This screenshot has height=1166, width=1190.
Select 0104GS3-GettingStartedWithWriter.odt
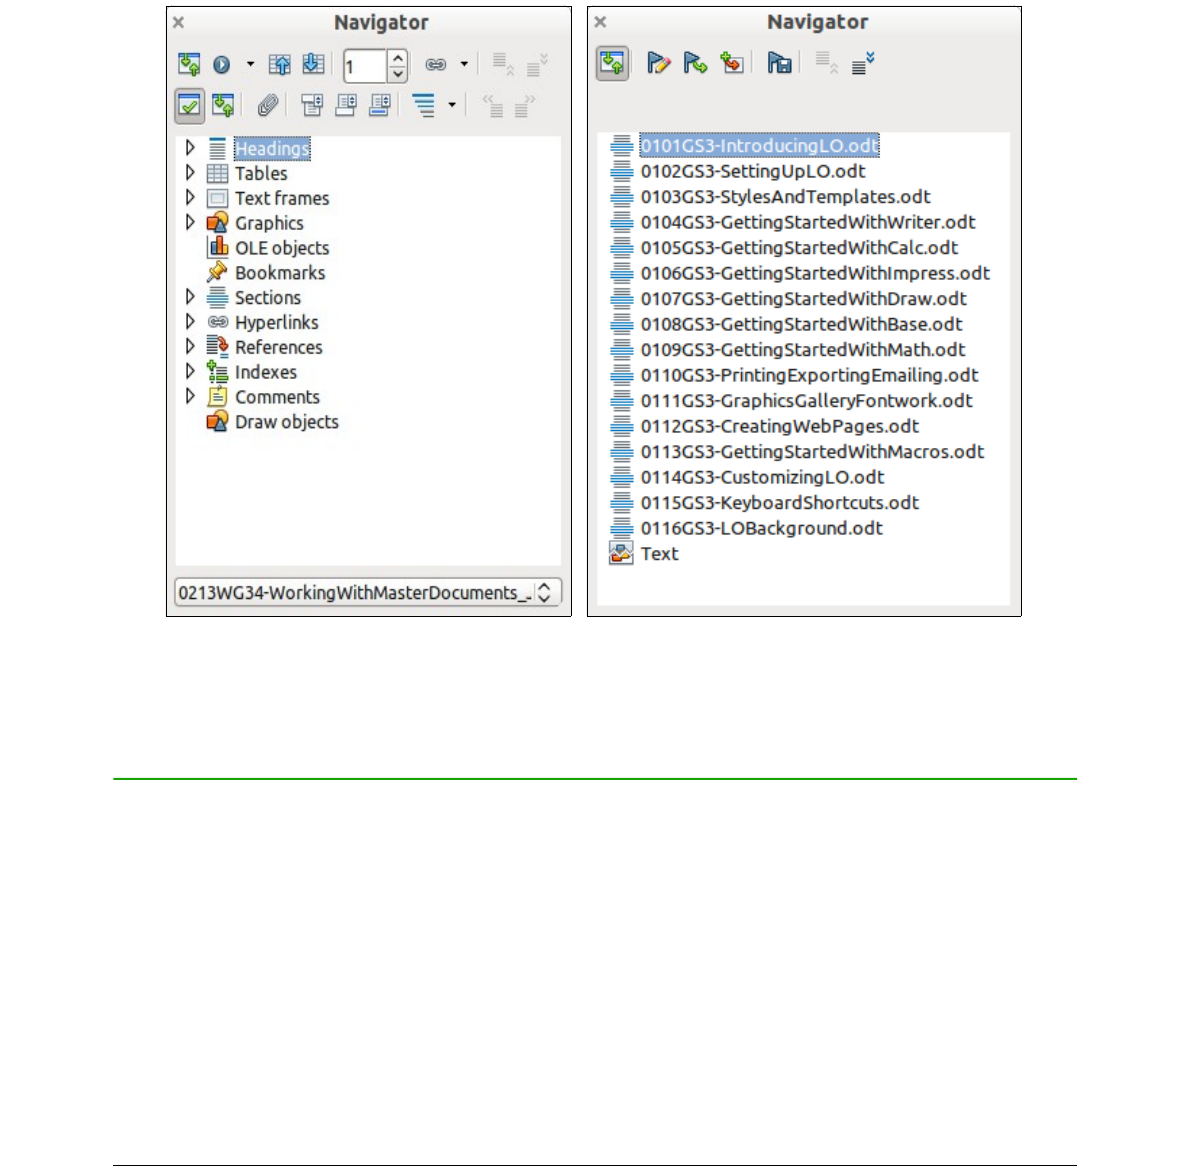point(808,222)
